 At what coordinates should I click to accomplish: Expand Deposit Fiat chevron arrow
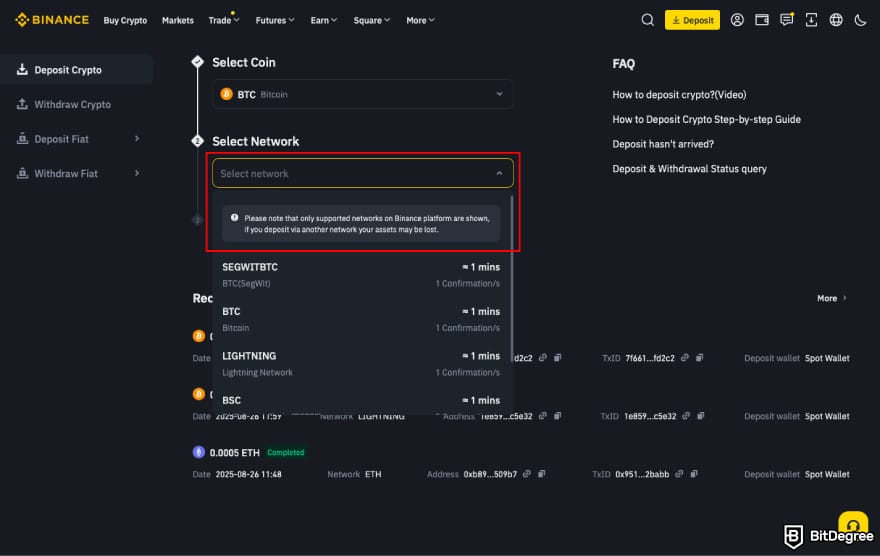pyautogui.click(x=137, y=139)
